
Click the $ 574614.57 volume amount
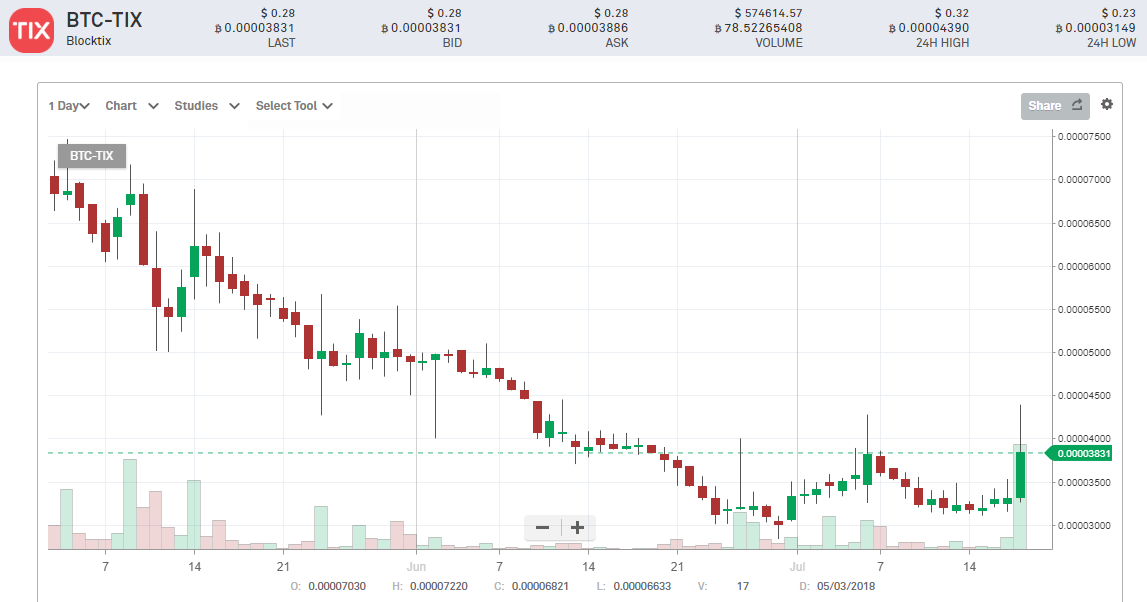[x=768, y=13]
